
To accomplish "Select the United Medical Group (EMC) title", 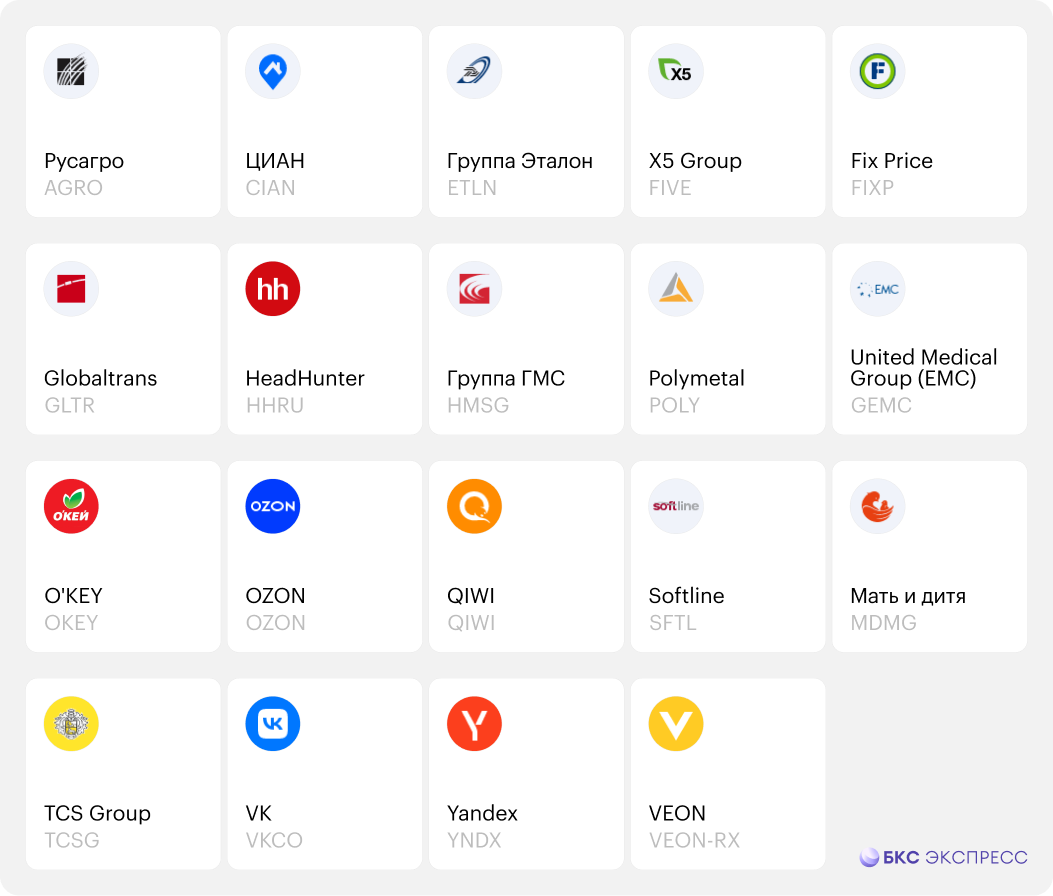I will pos(923,367).
